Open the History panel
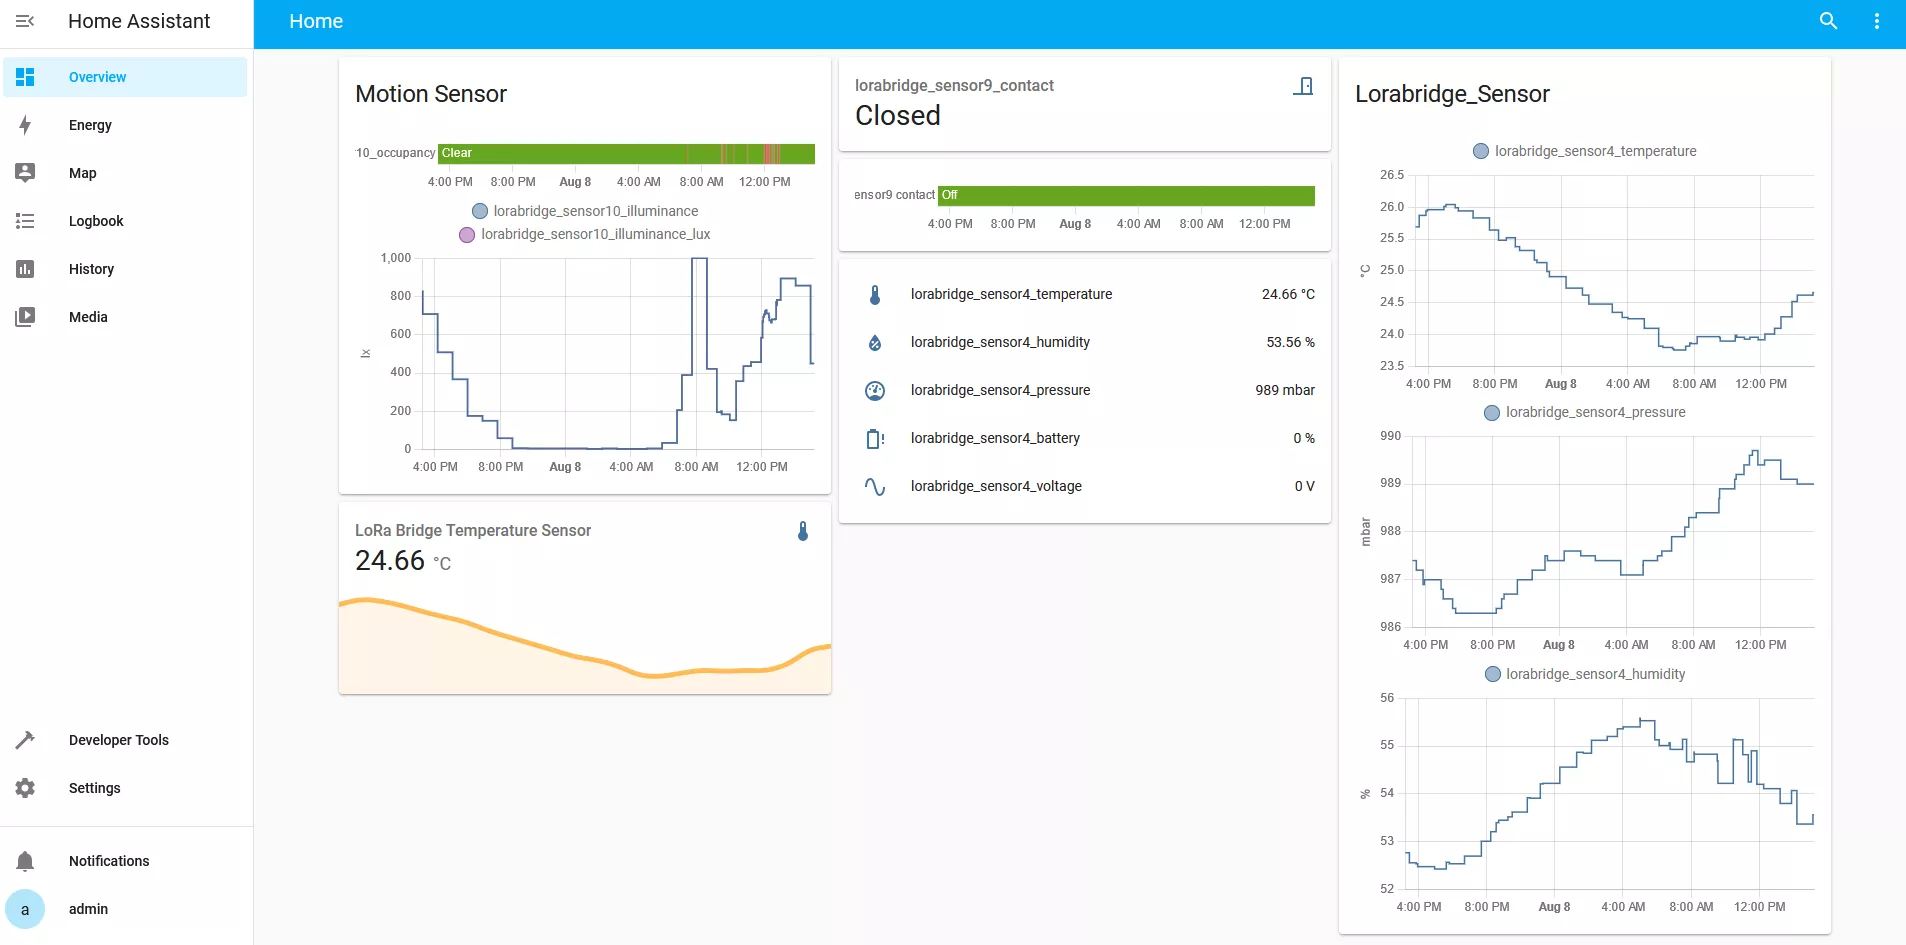Screen dimensions: 1906x945 90,268
